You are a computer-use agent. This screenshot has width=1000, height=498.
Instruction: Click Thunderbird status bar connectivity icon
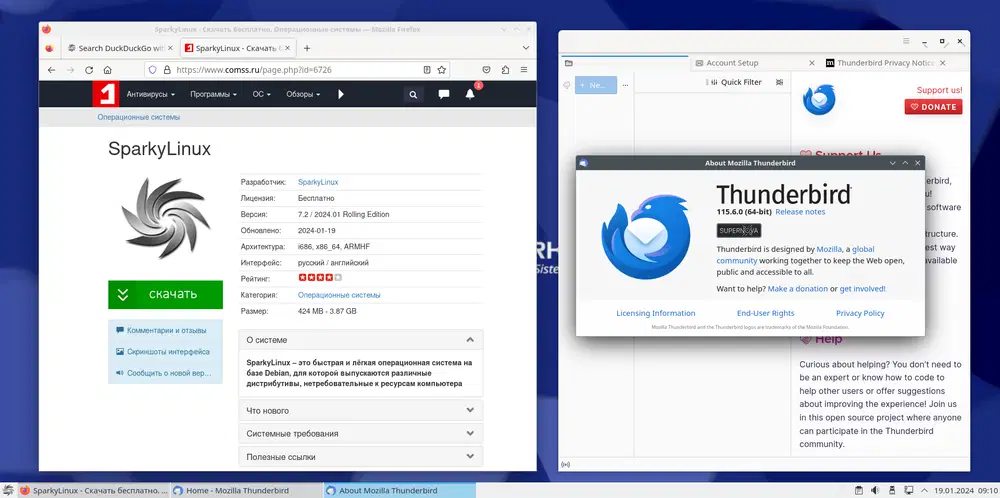[x=566, y=464]
